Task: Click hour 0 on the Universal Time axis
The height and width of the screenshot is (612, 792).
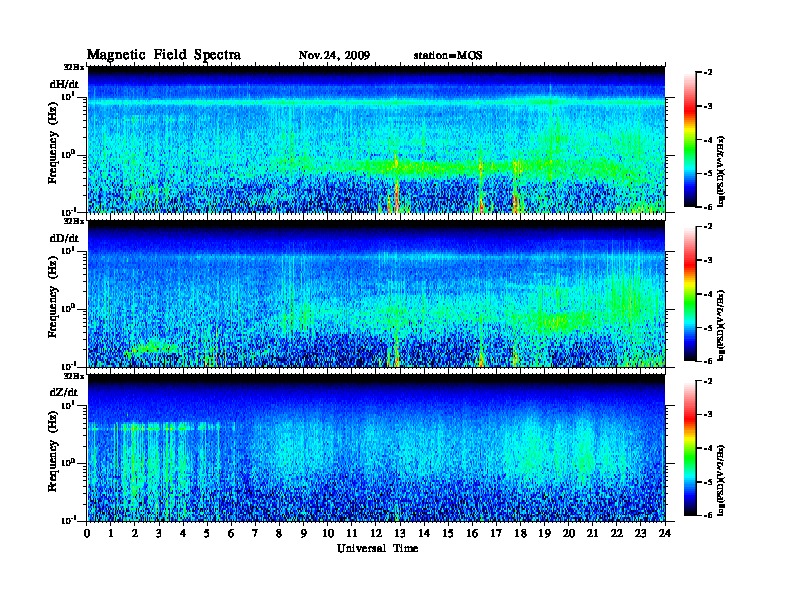Action: pos(87,533)
